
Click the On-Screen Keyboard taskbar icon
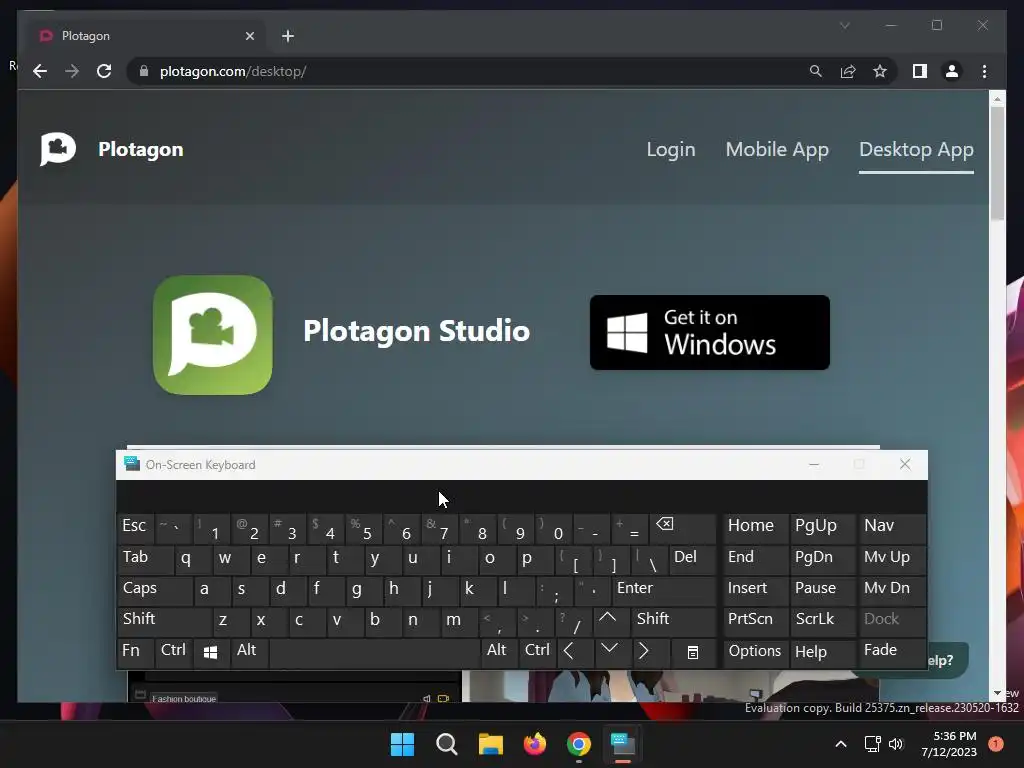[x=623, y=744]
